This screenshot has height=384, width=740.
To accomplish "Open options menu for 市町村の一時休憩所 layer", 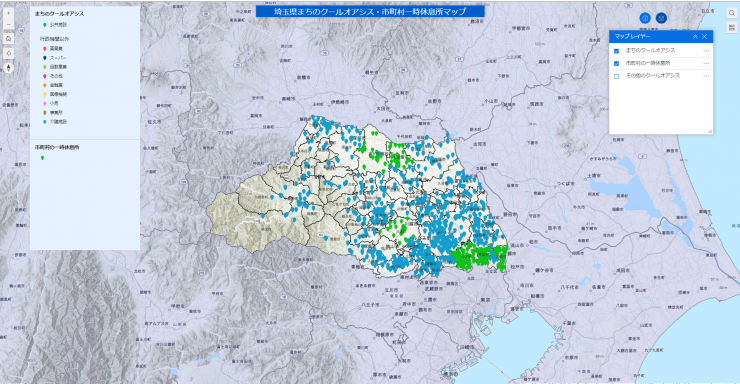I will [x=706, y=63].
